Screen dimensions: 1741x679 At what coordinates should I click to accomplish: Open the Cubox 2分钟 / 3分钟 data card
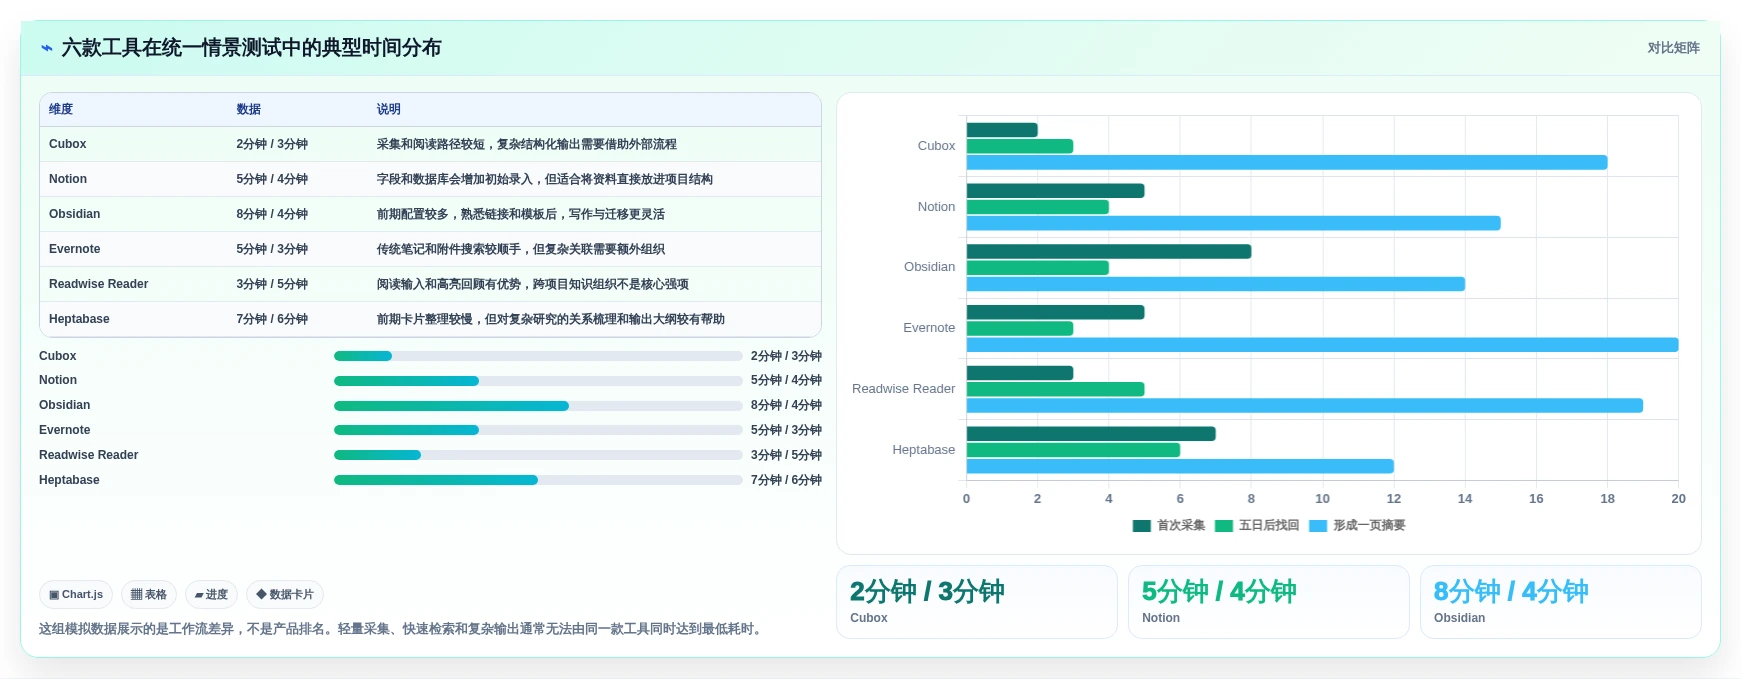pyautogui.click(x=977, y=602)
